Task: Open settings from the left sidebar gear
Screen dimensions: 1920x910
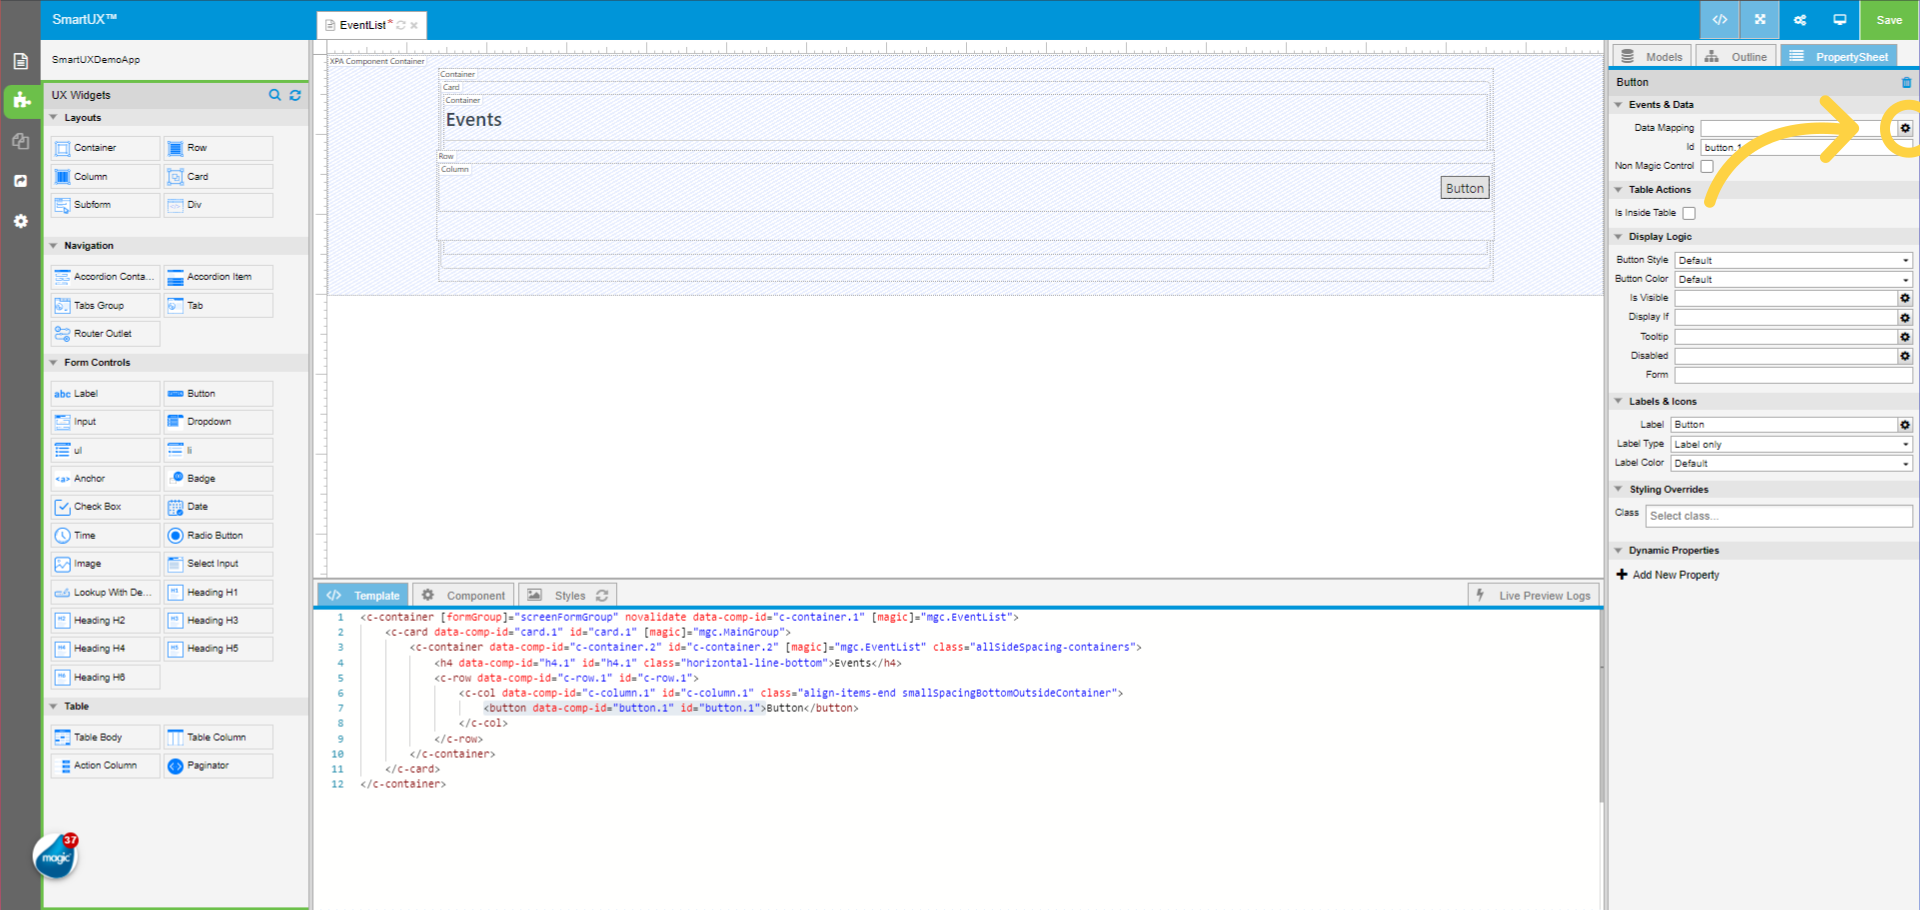Action: tap(21, 221)
